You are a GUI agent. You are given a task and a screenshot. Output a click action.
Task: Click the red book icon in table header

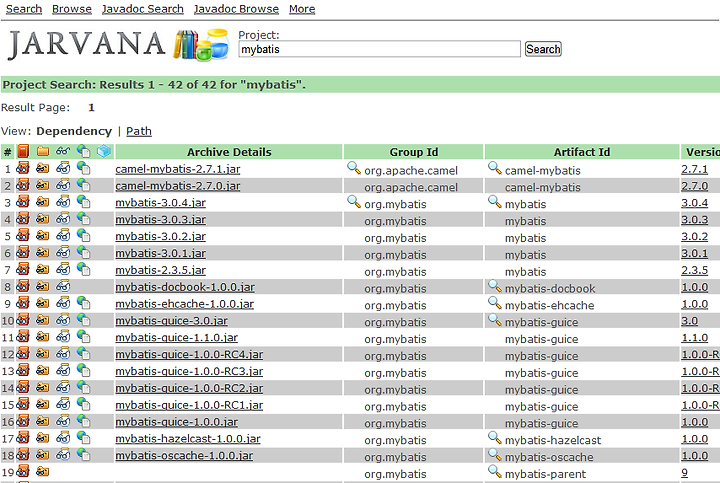point(23,151)
